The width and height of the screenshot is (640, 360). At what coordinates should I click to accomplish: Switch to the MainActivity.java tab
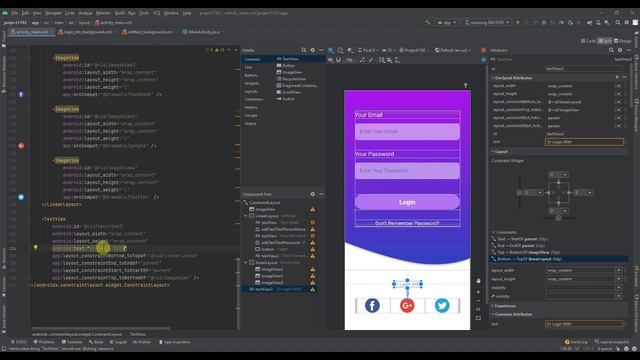pos(201,32)
